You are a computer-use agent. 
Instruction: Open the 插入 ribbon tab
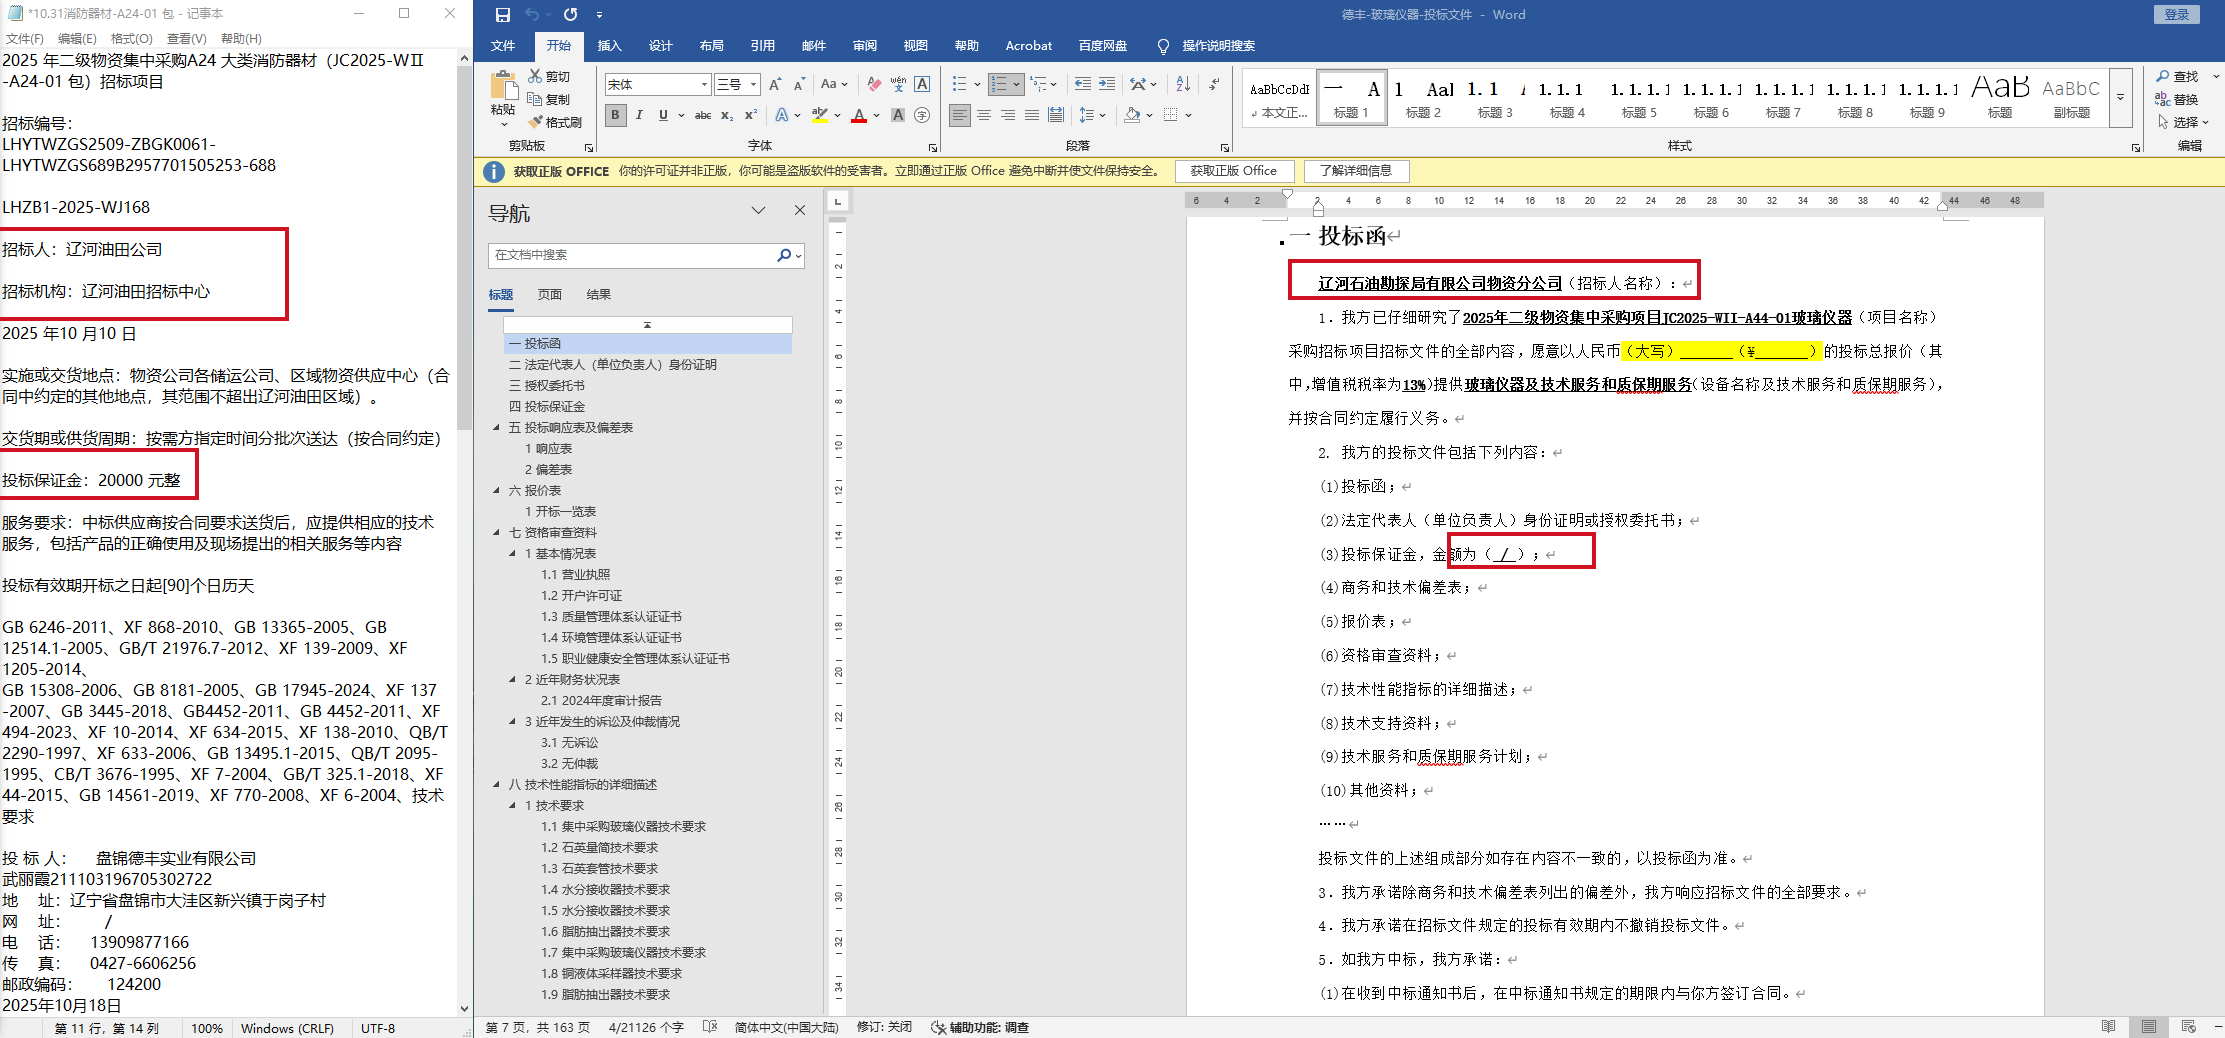point(609,46)
